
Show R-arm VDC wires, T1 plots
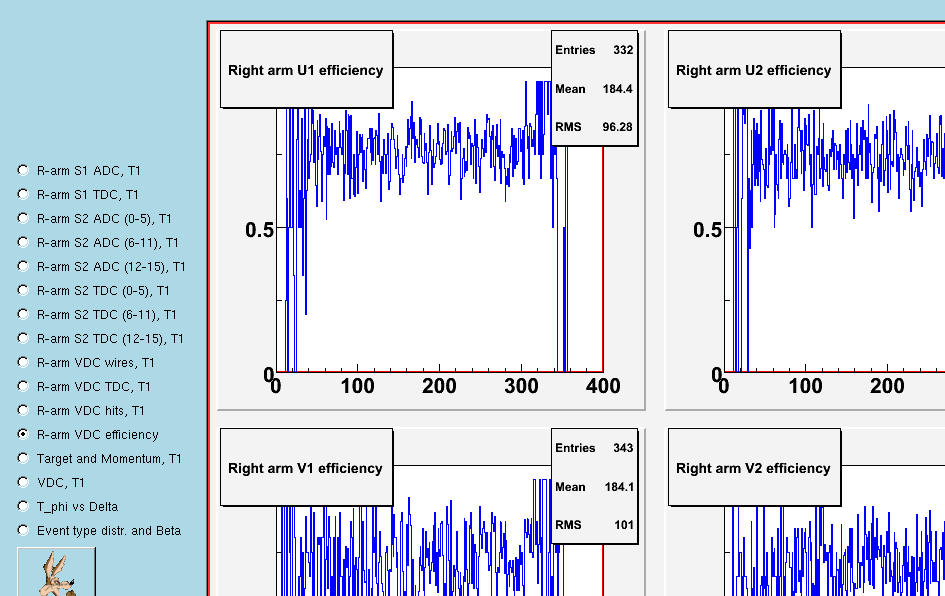click(23, 363)
